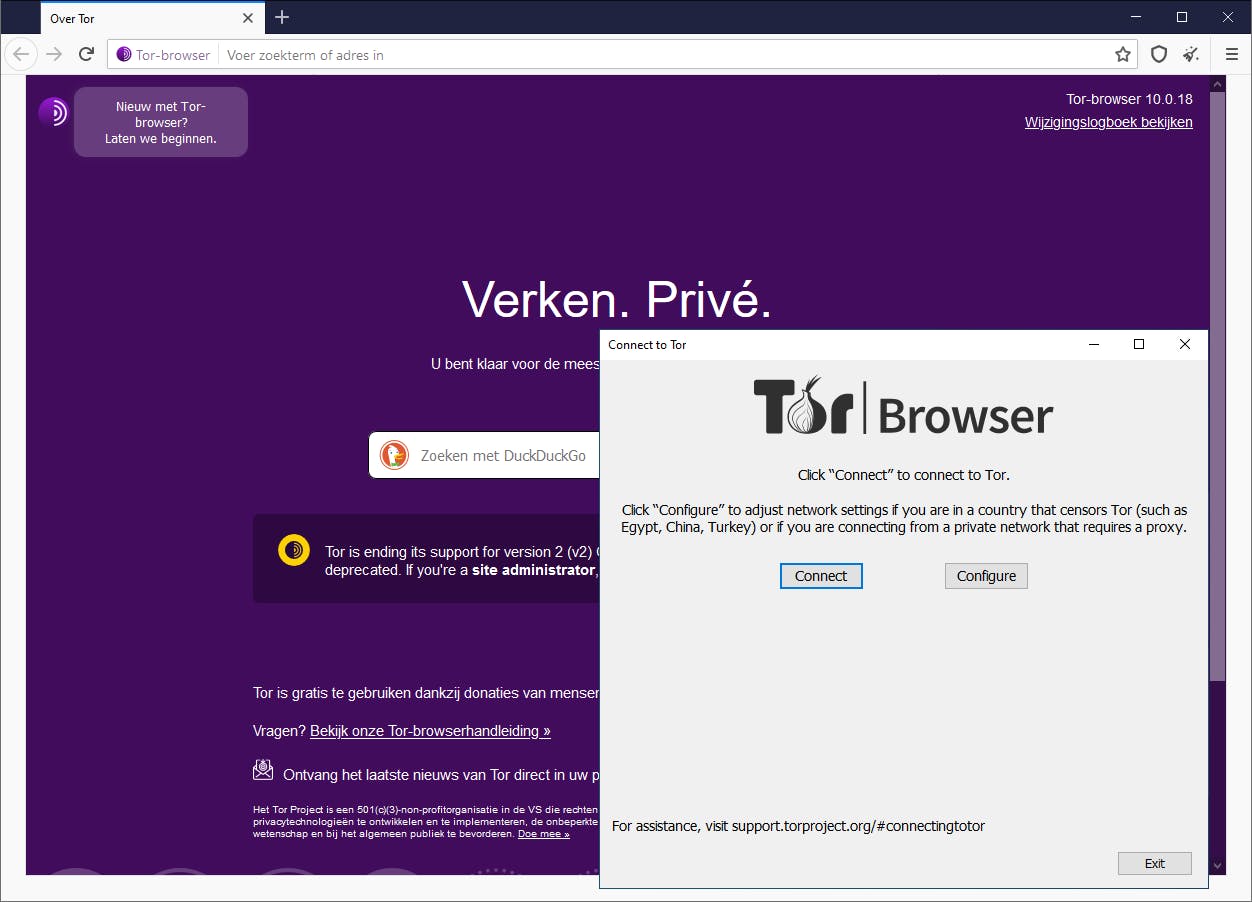Select the Over Tor tab

coord(153,18)
